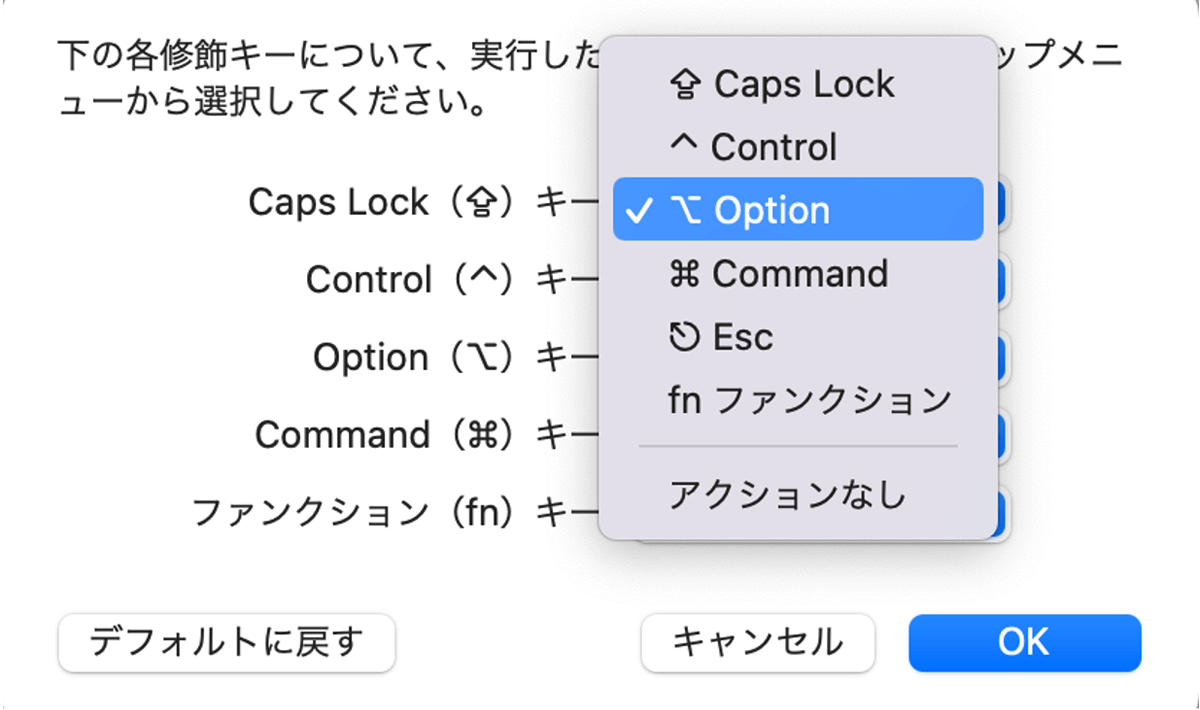Click デフォルトに戻す to restore defaults
The image size is (1200, 710).
[x=226, y=644]
